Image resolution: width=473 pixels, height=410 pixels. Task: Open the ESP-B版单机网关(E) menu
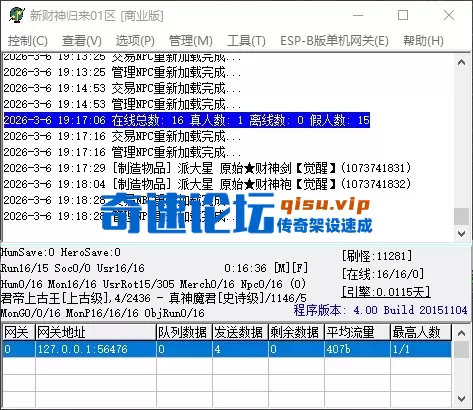coord(334,41)
